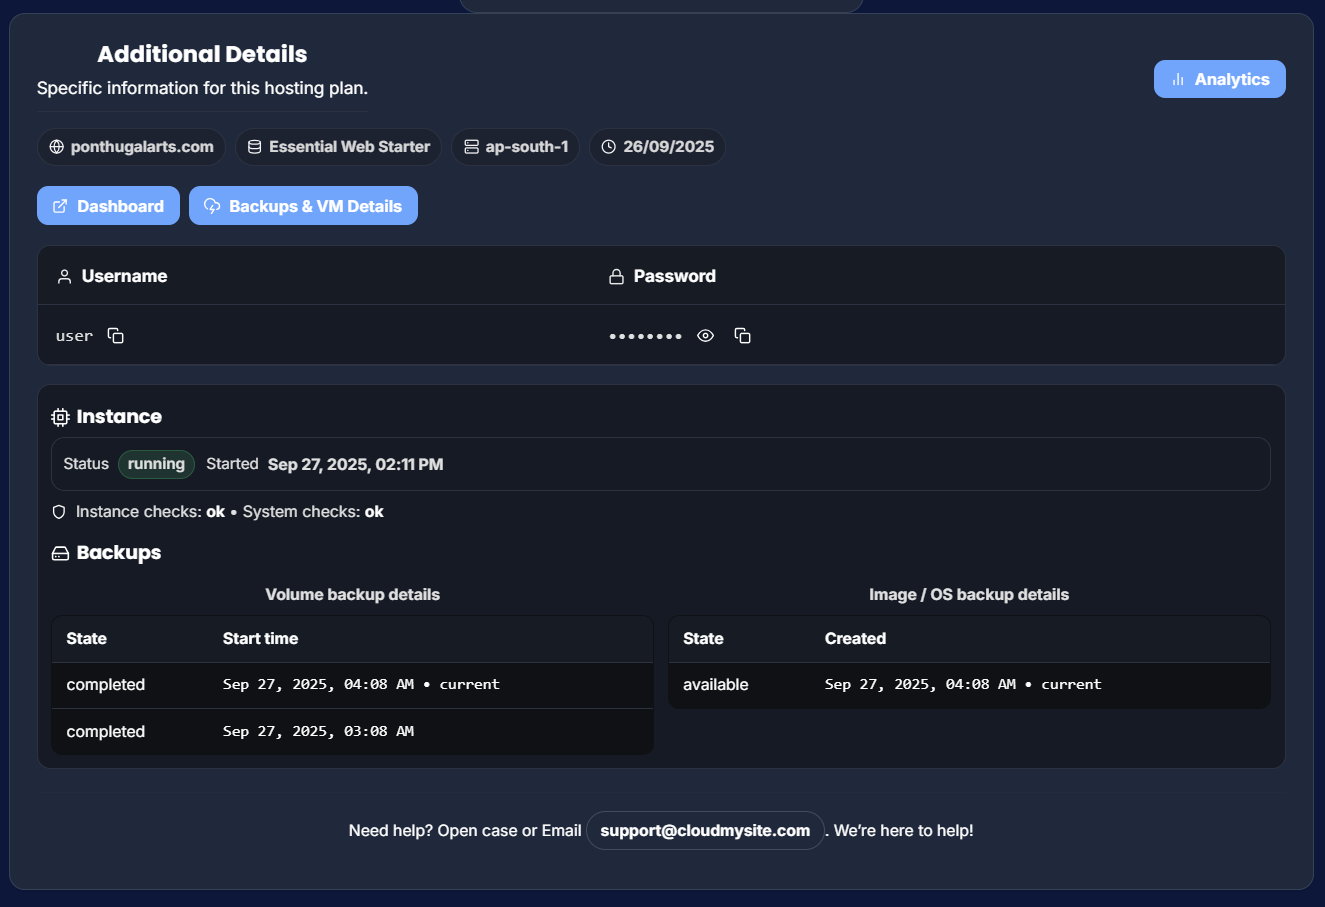The image size is (1325, 907).
Task: Click the shield icon near Instance checks
Action: pyautogui.click(x=59, y=511)
